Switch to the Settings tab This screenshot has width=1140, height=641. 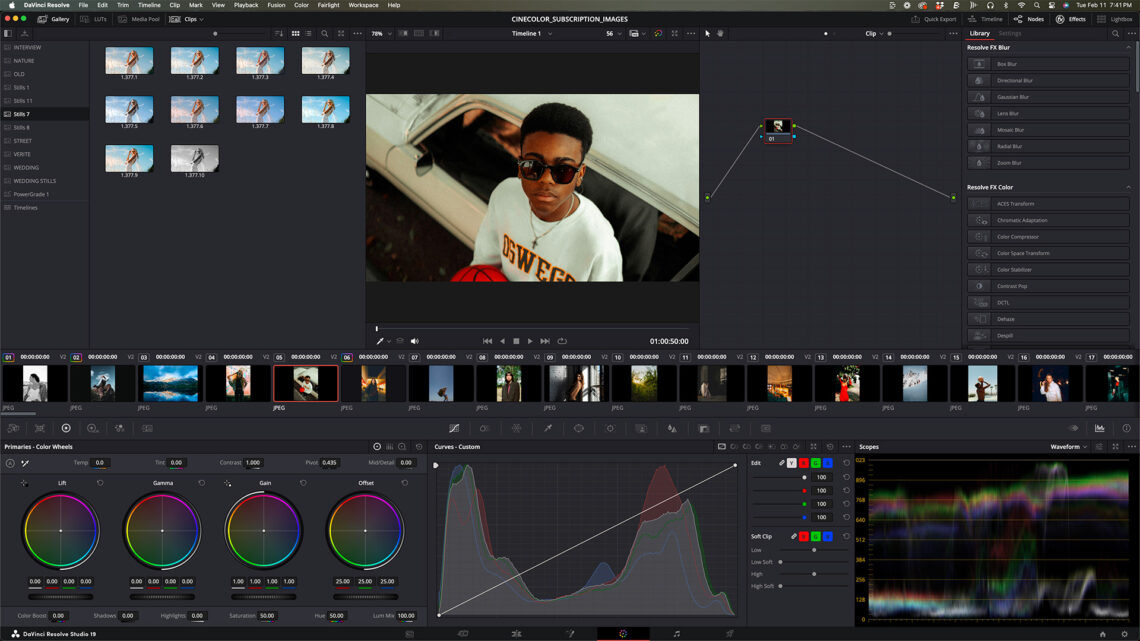[1010, 33]
